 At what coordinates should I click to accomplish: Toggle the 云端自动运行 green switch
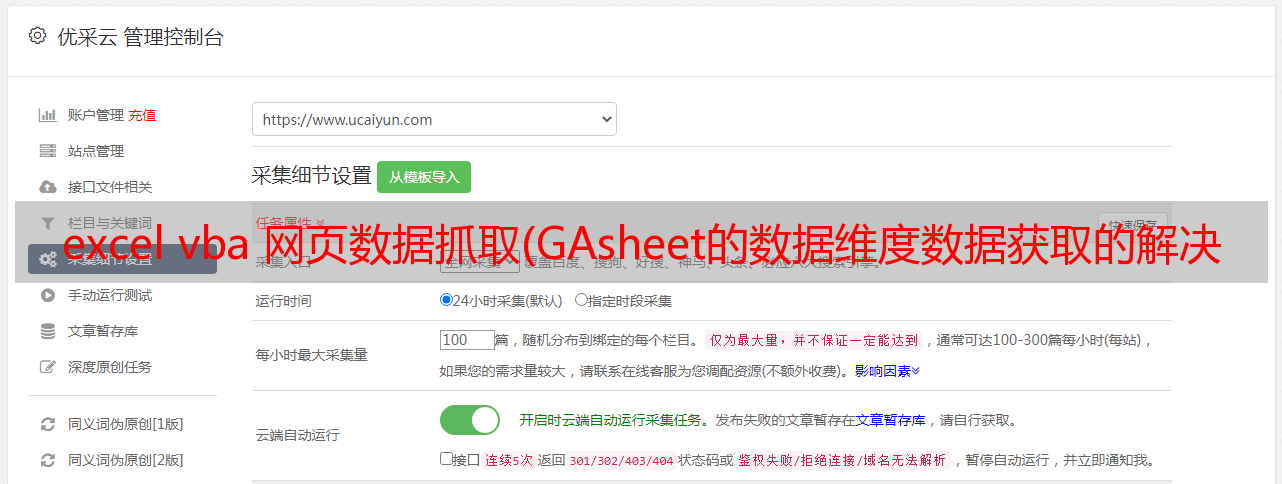coord(470,420)
